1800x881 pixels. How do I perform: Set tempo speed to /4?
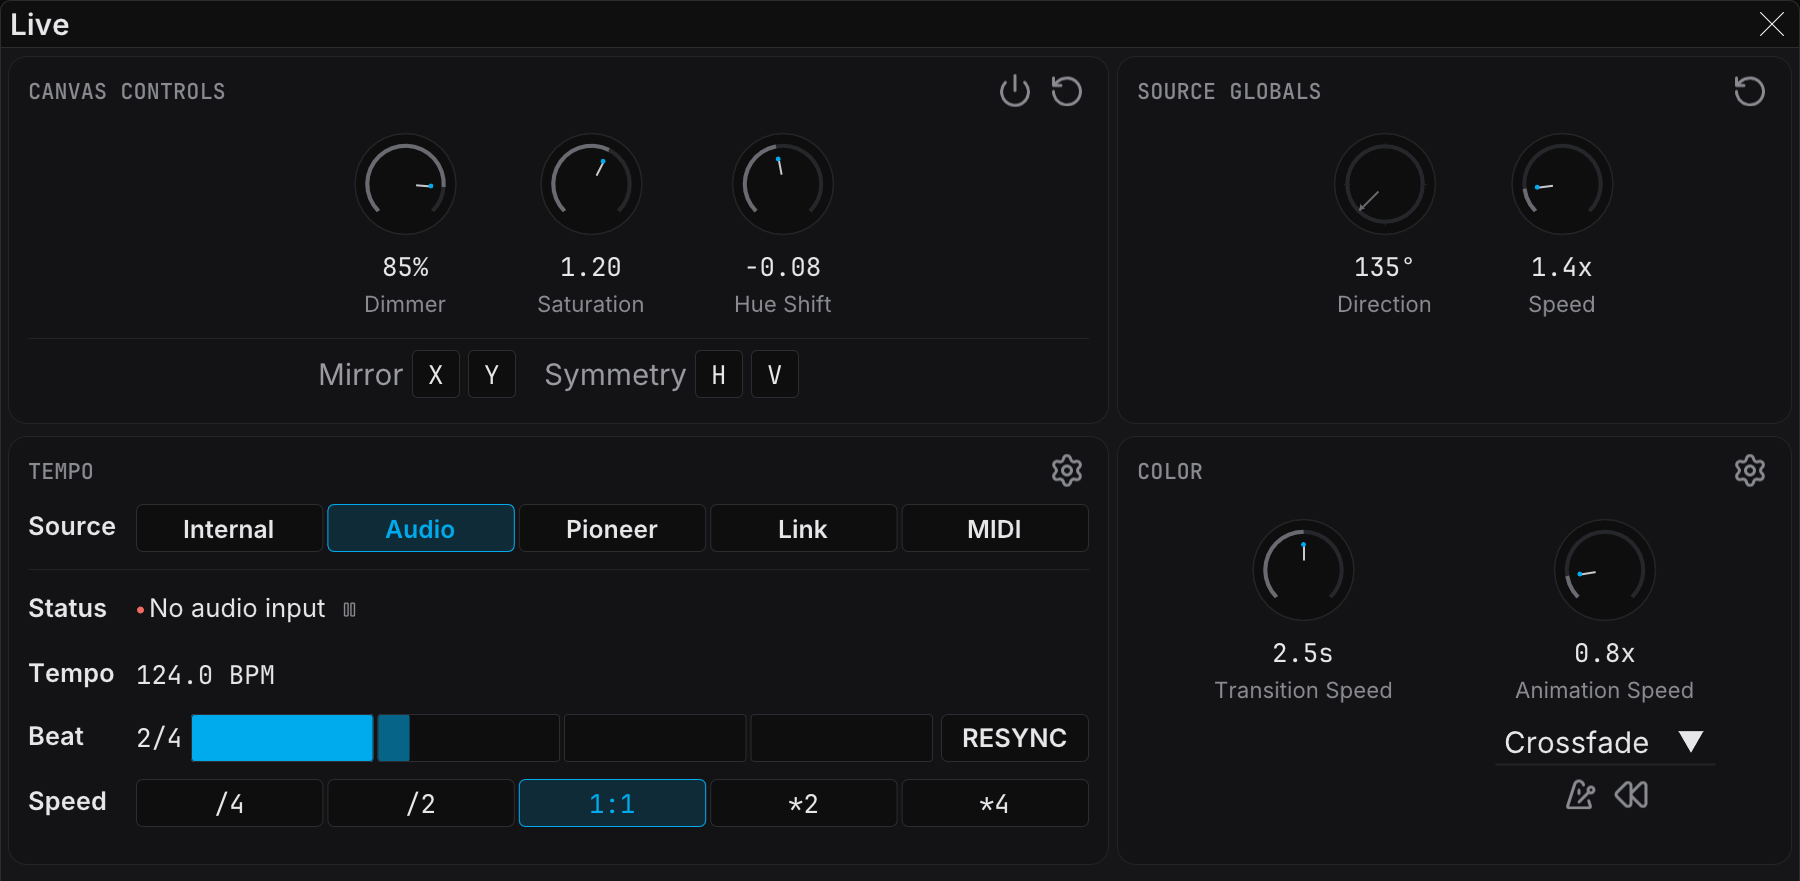[229, 803]
